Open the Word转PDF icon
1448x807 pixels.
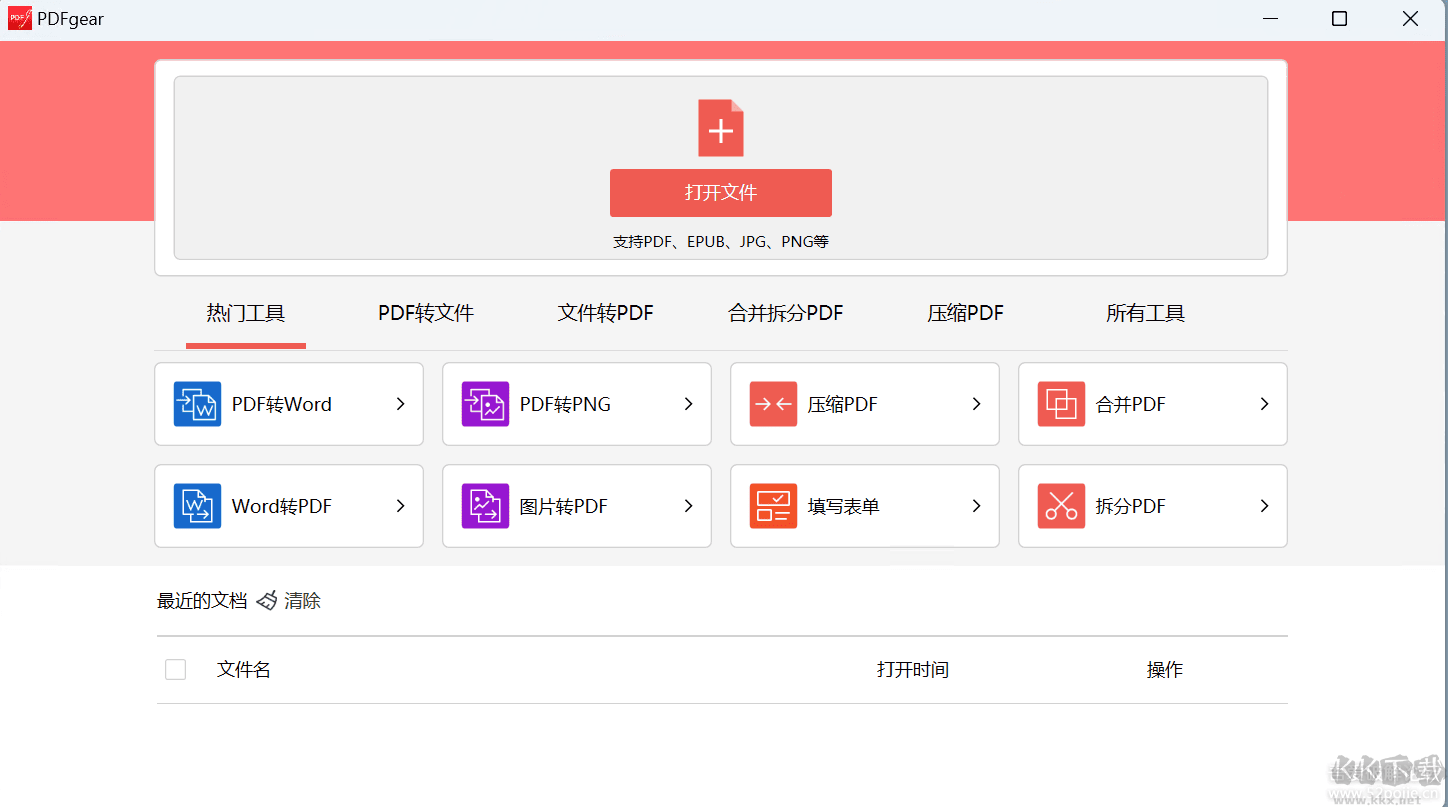197,506
